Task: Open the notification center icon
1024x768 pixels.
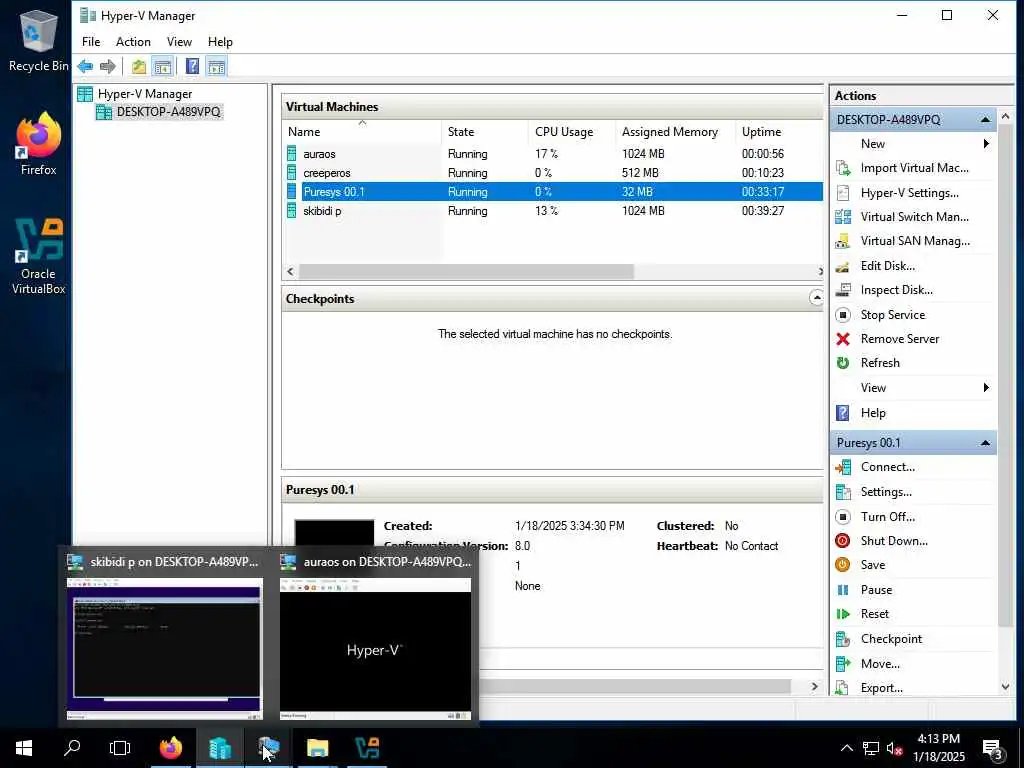Action: [x=993, y=748]
